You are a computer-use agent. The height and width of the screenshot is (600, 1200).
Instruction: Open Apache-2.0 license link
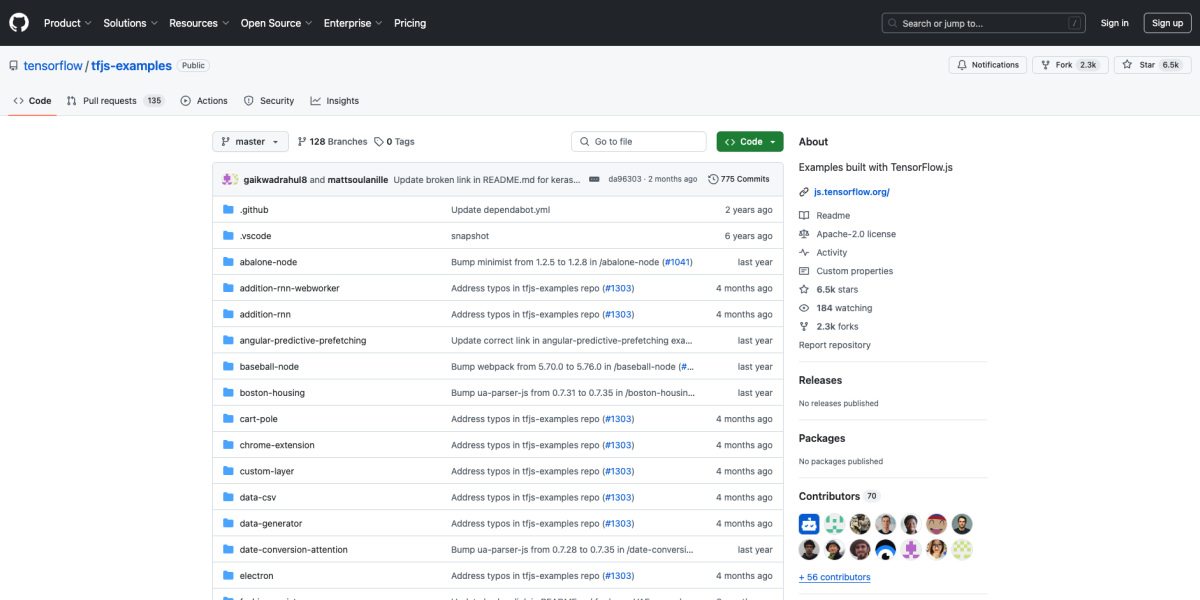855,234
